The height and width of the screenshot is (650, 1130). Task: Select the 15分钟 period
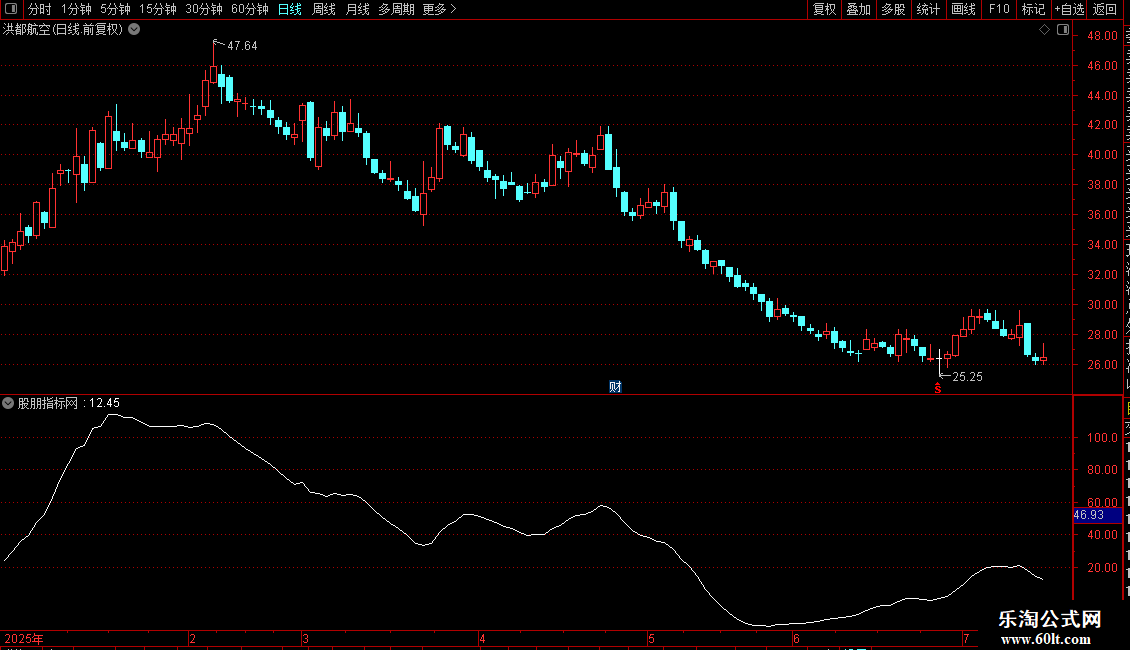[x=158, y=9]
